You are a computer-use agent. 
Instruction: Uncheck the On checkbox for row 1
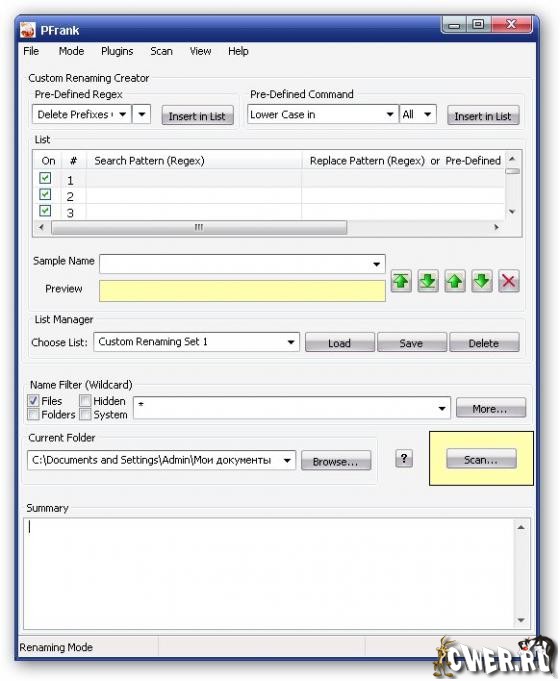point(45,178)
